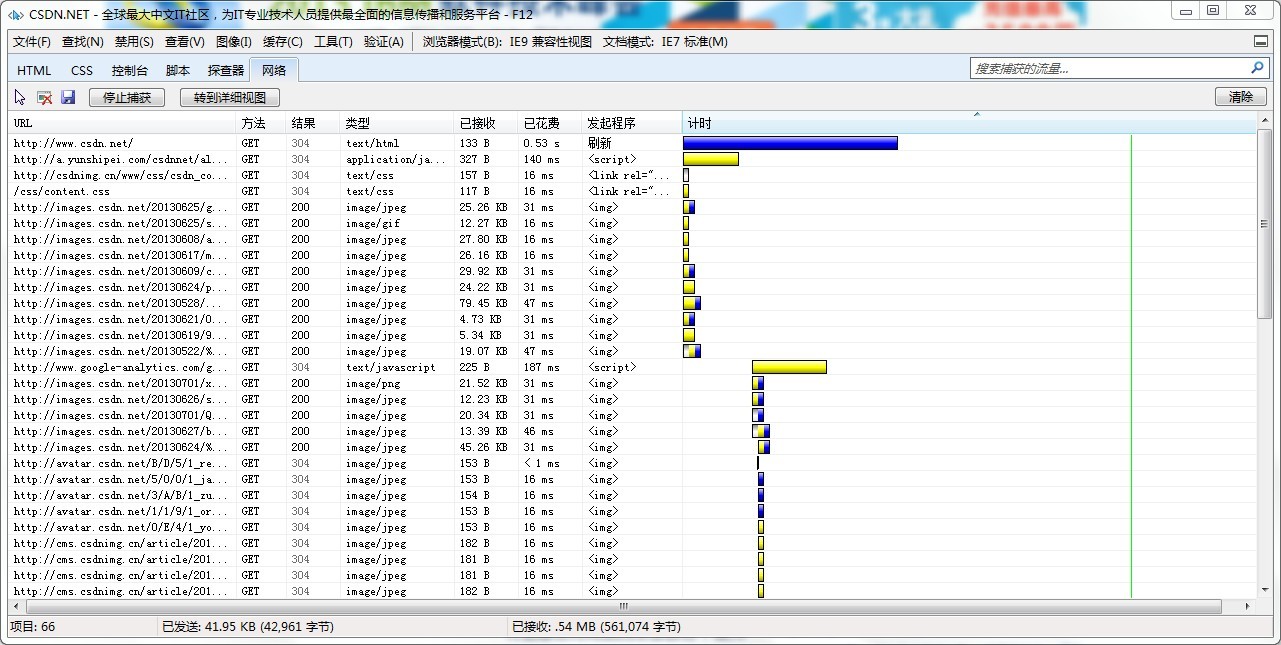
Task: Open the 验证(A) menu
Action: 384,42
